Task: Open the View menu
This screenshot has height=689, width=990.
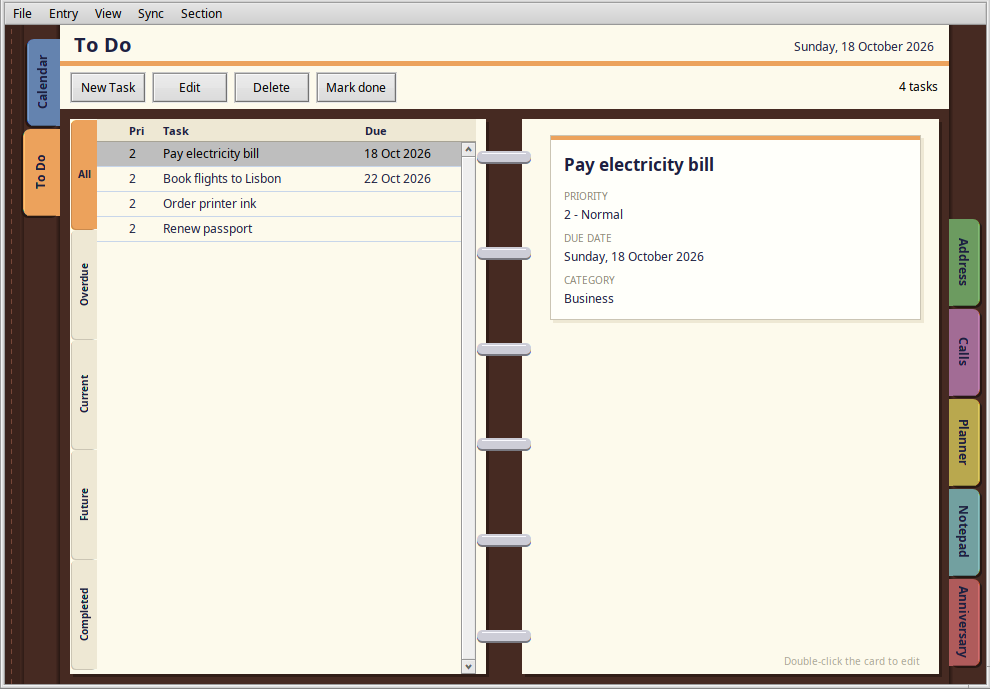Action: click(x=108, y=13)
